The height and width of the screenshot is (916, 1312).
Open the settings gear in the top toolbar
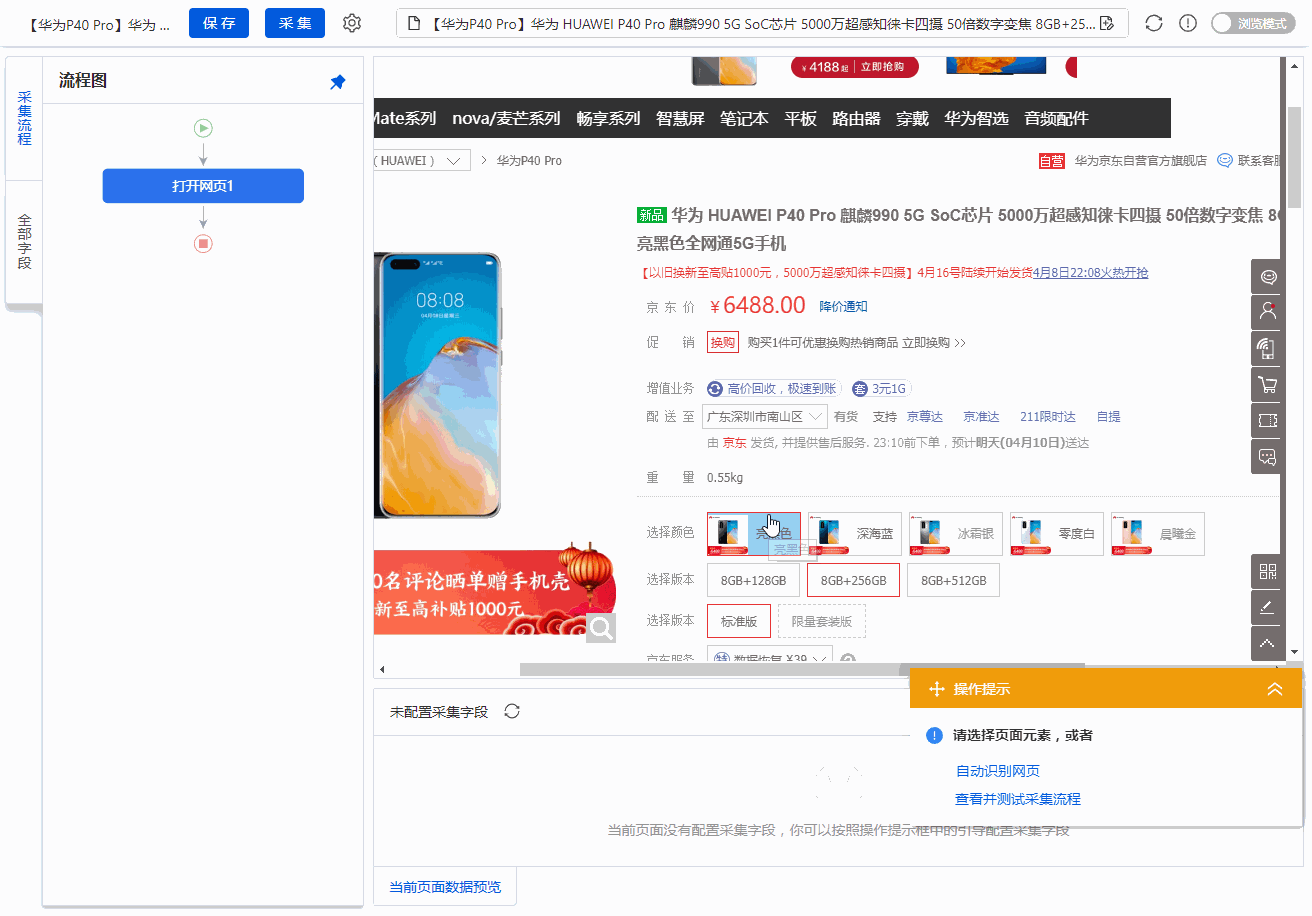351,22
